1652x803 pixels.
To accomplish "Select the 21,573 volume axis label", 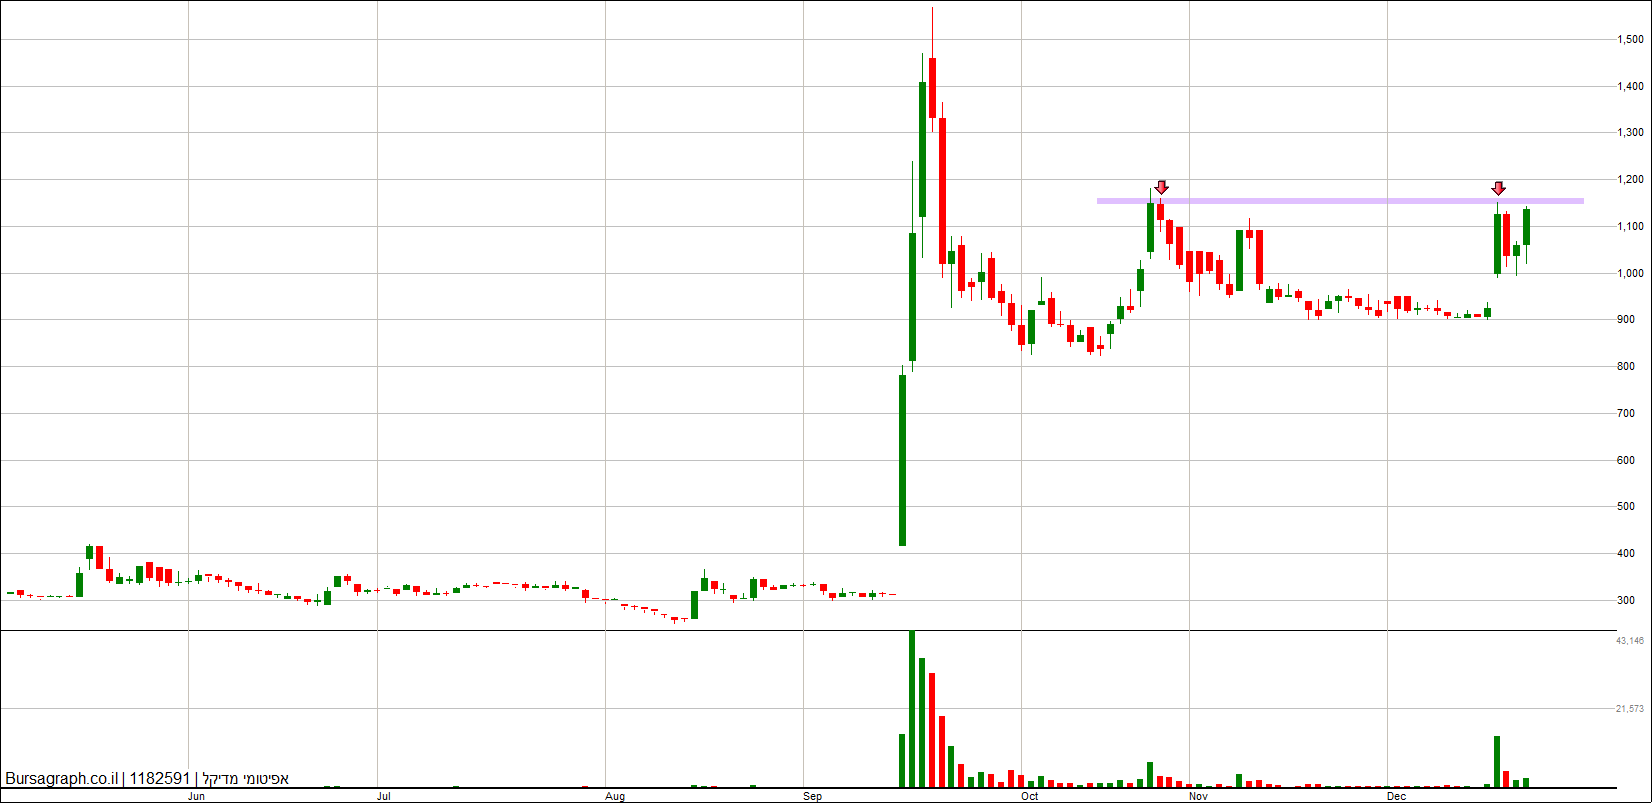I will click(1630, 709).
